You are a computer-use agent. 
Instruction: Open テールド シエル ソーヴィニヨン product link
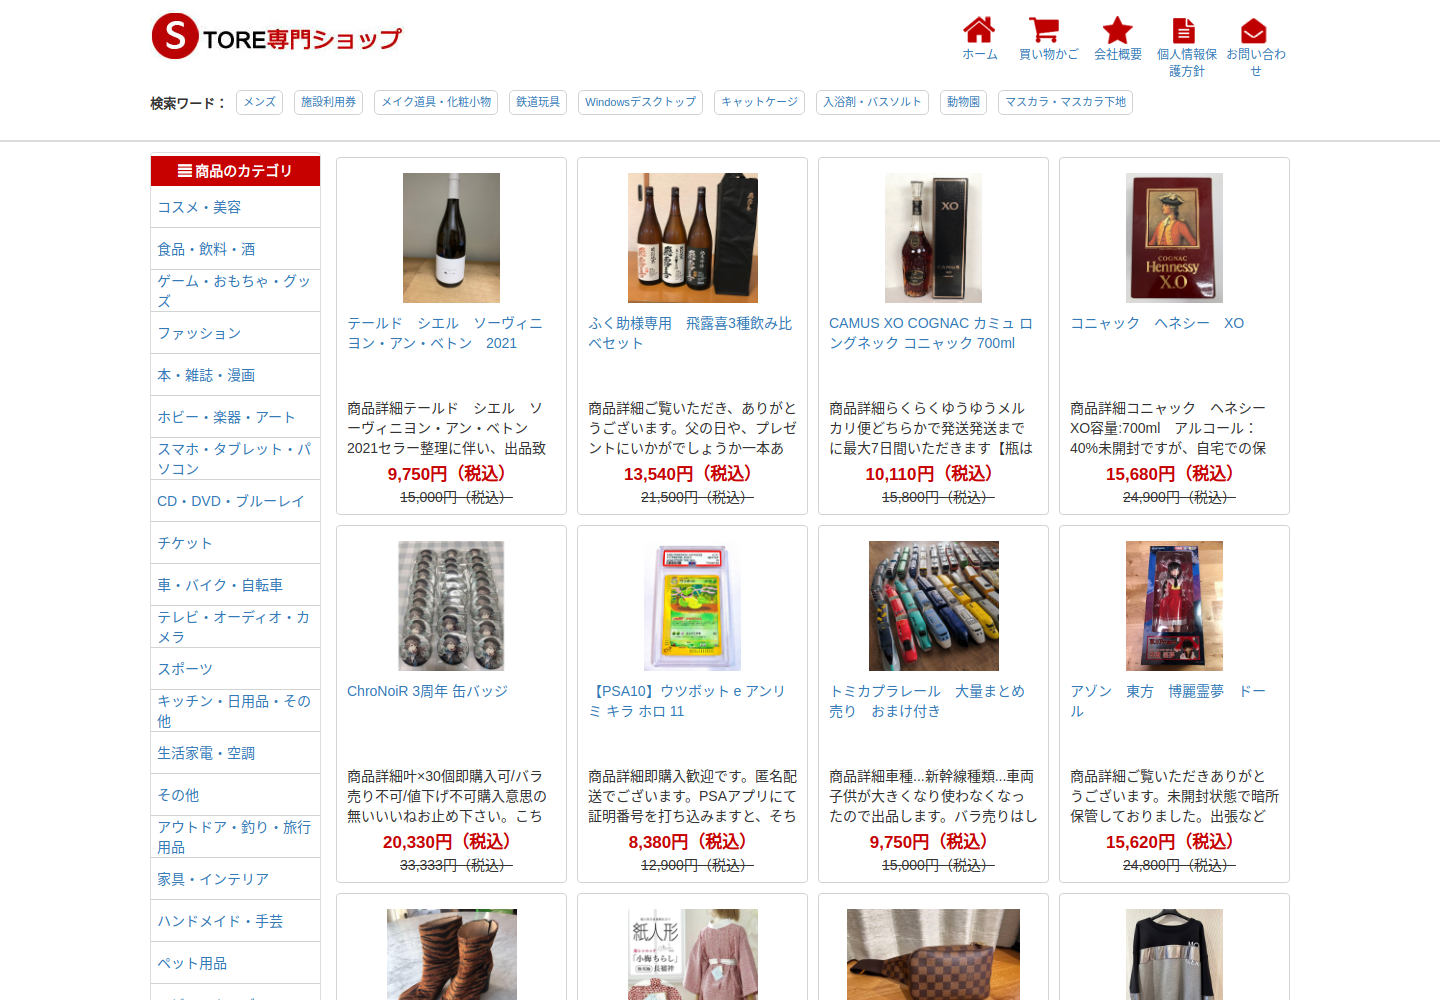[x=446, y=333]
